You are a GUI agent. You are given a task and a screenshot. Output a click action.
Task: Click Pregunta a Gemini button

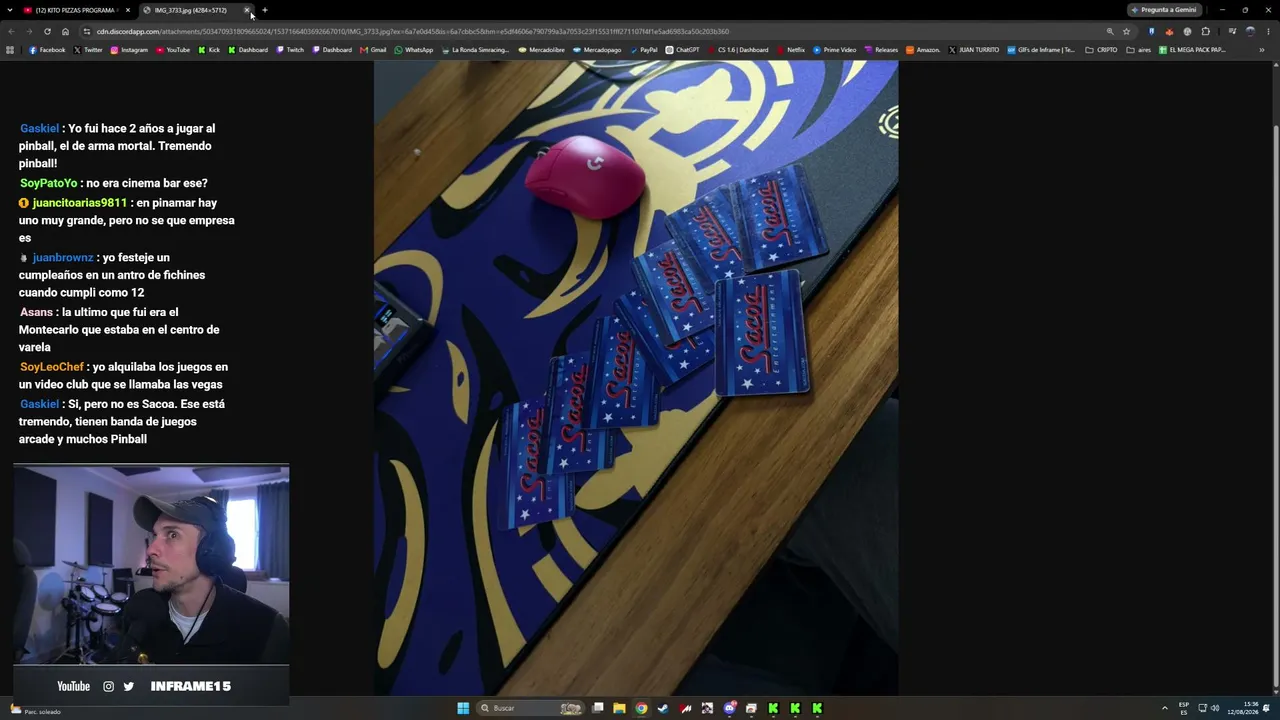click(1164, 10)
